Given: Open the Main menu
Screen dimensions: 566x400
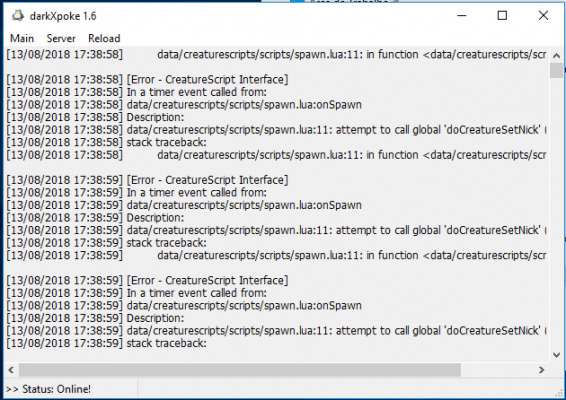Looking at the screenshot, I should (x=22, y=38).
